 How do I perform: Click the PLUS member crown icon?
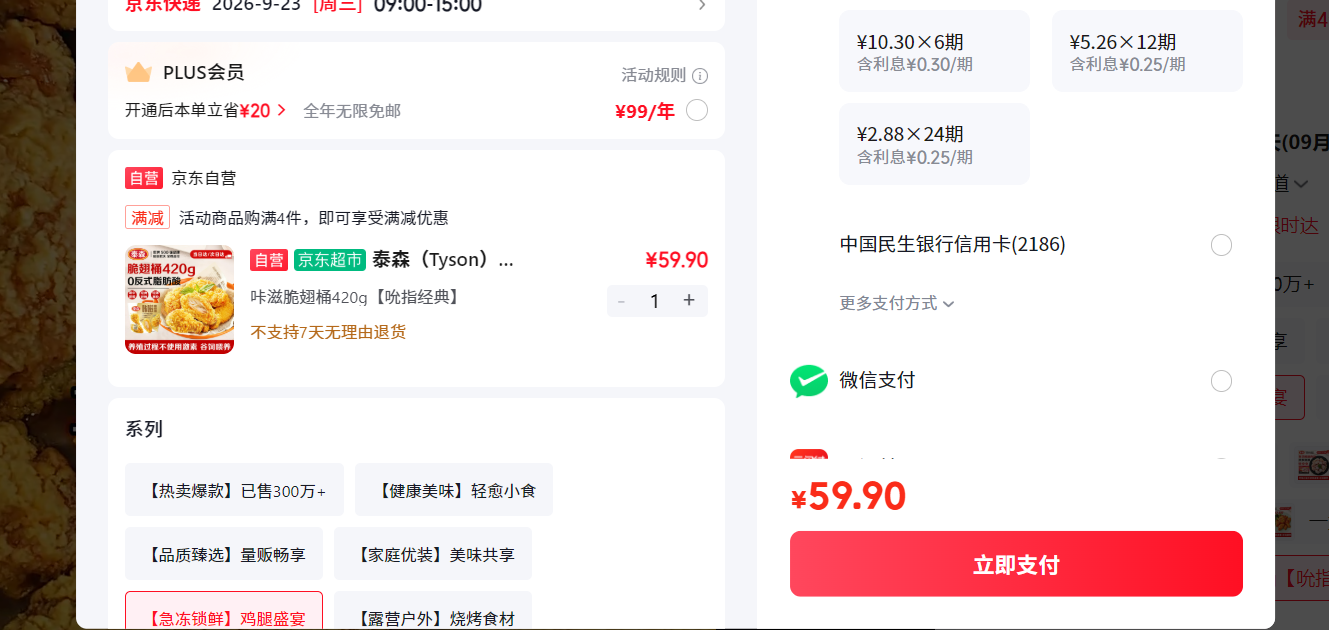pyautogui.click(x=138, y=72)
